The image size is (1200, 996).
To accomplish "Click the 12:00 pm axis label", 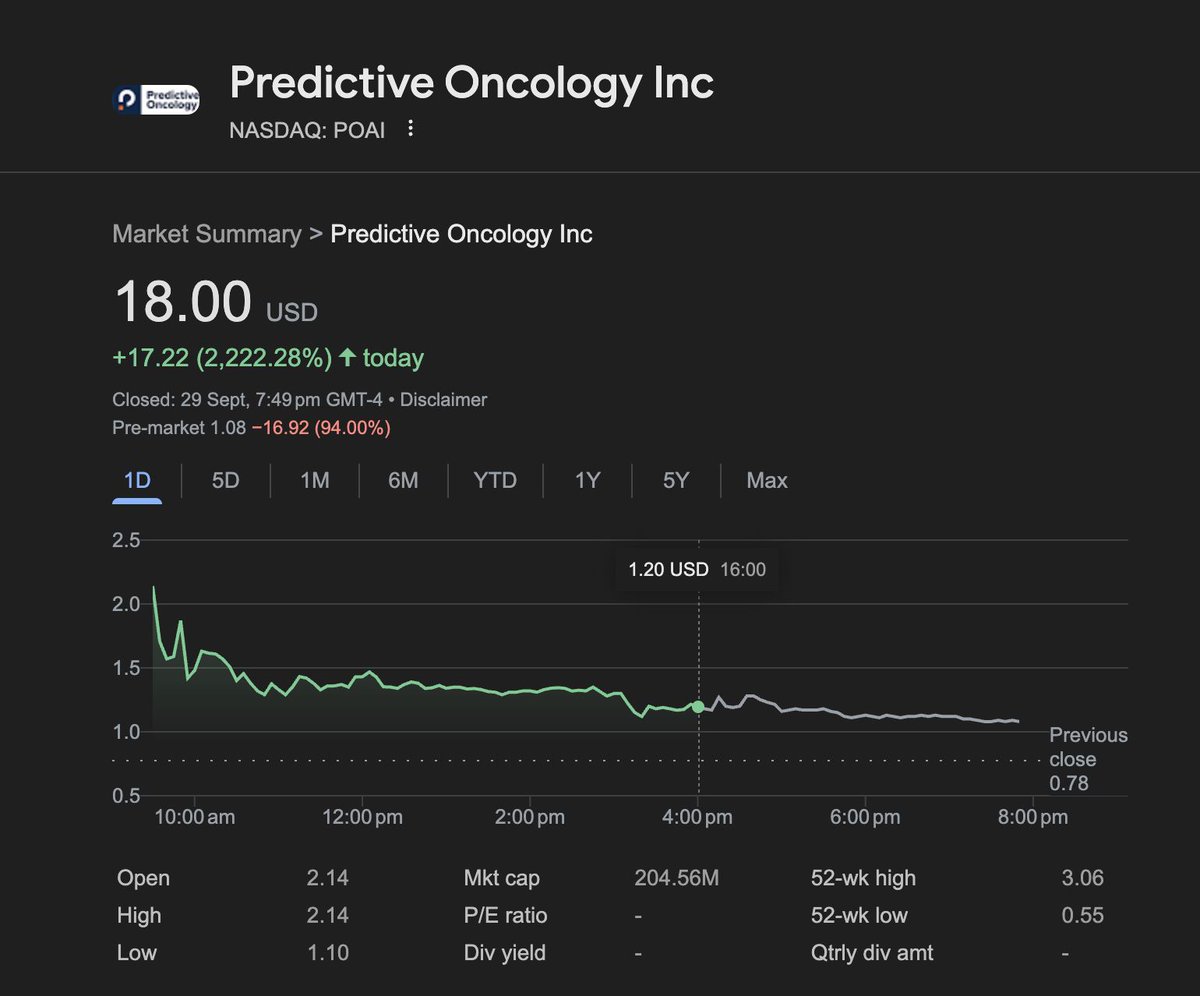I will pyautogui.click(x=361, y=817).
